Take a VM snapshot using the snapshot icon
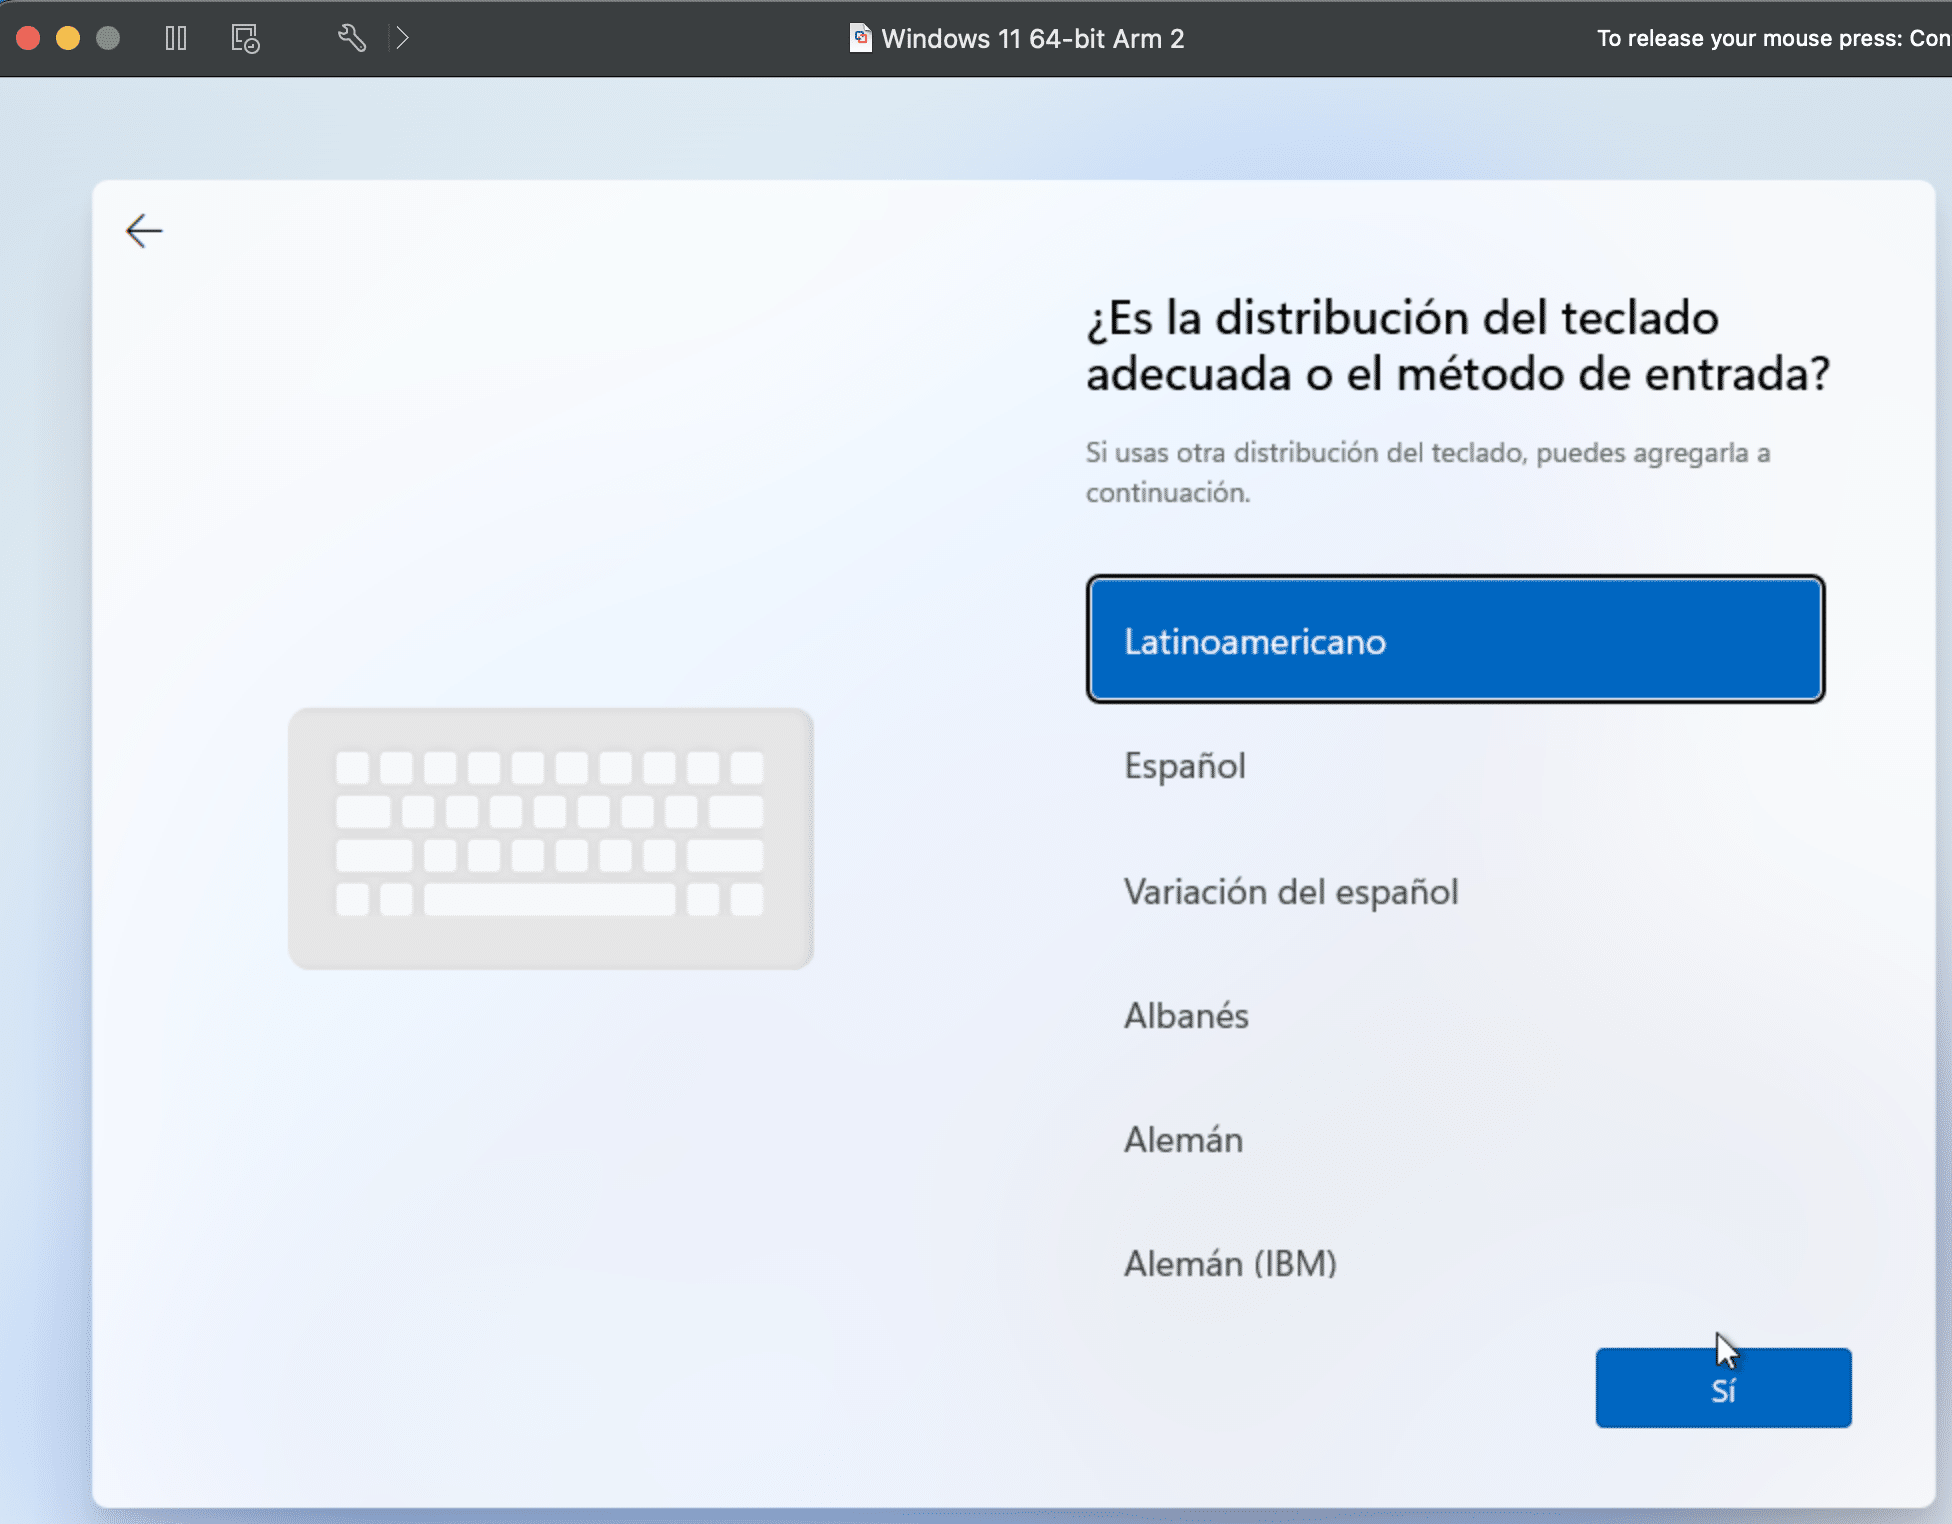This screenshot has height=1524, width=1952. 243,38
